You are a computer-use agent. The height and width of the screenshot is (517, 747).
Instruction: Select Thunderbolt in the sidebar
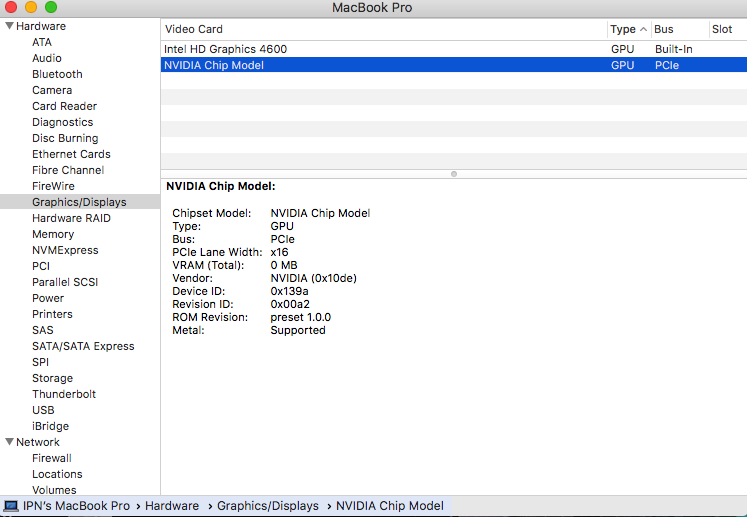tap(64, 394)
